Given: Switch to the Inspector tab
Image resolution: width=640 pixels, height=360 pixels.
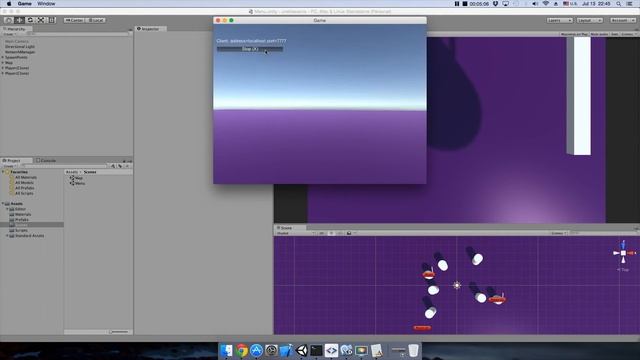Looking at the screenshot, I should pos(150,29).
